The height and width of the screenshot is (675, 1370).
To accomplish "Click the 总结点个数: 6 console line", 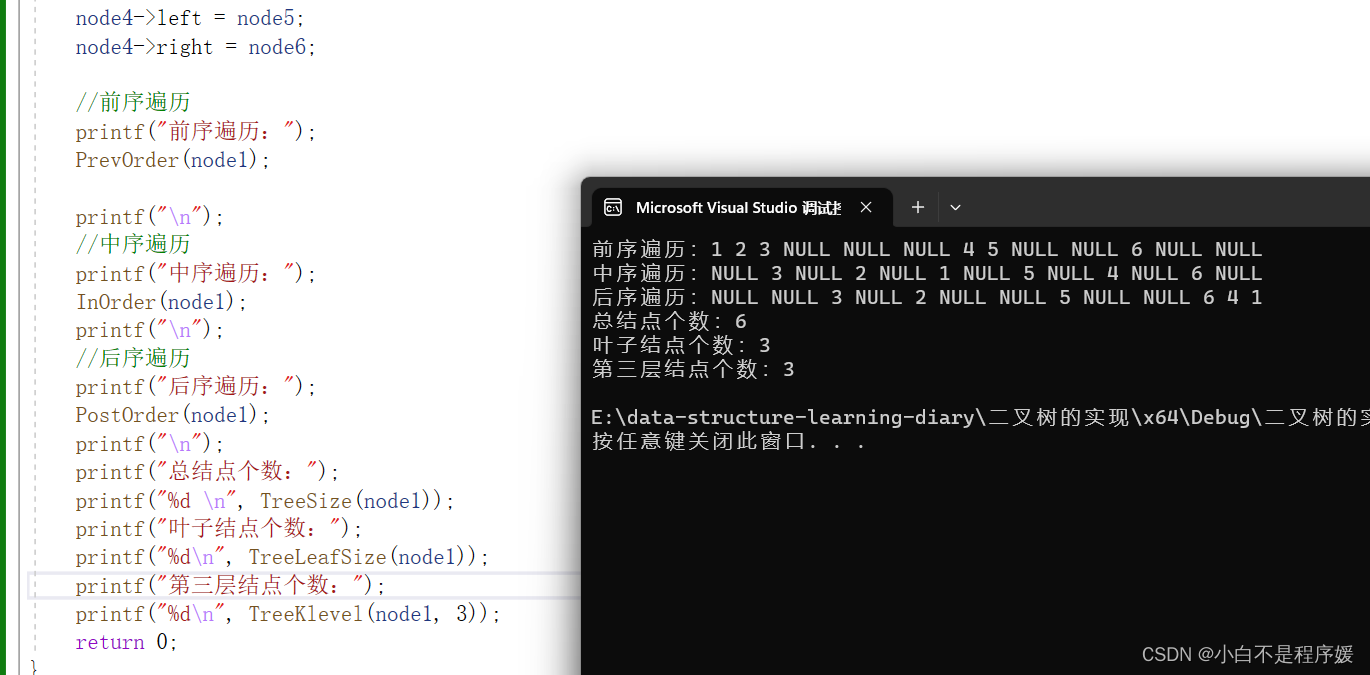I will point(669,321).
